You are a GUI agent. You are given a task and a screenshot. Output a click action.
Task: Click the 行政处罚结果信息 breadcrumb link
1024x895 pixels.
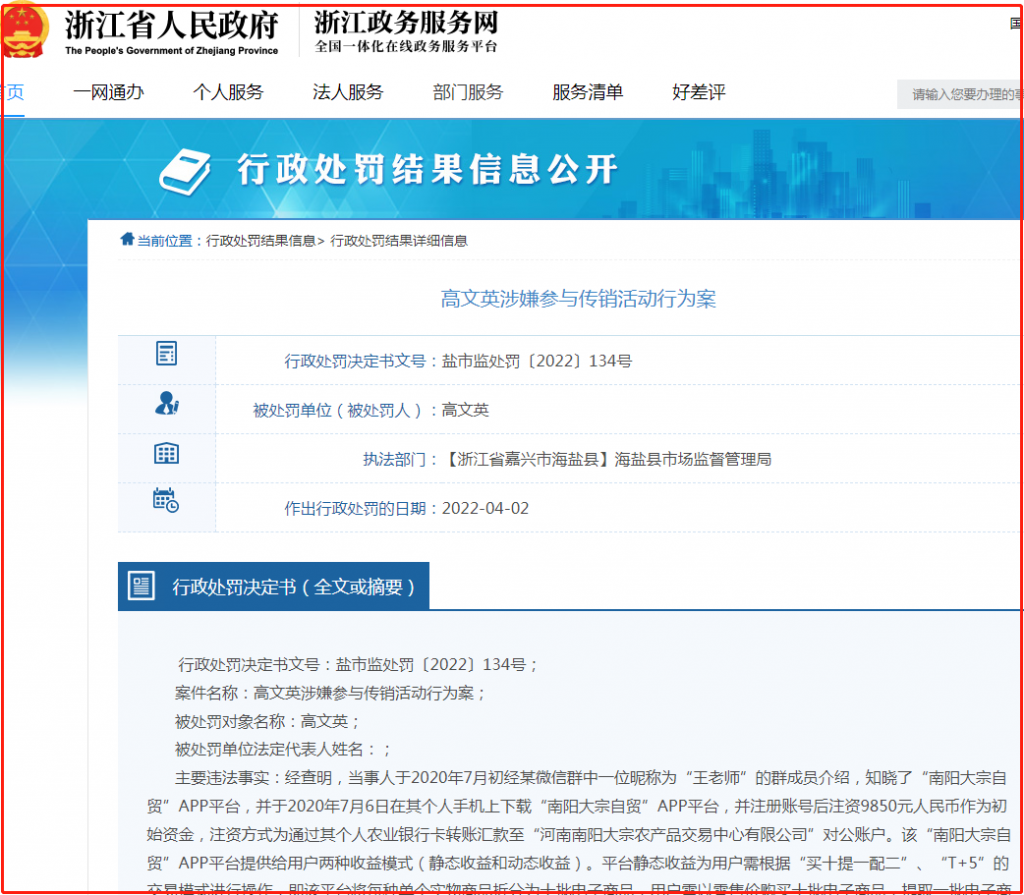tap(261, 241)
